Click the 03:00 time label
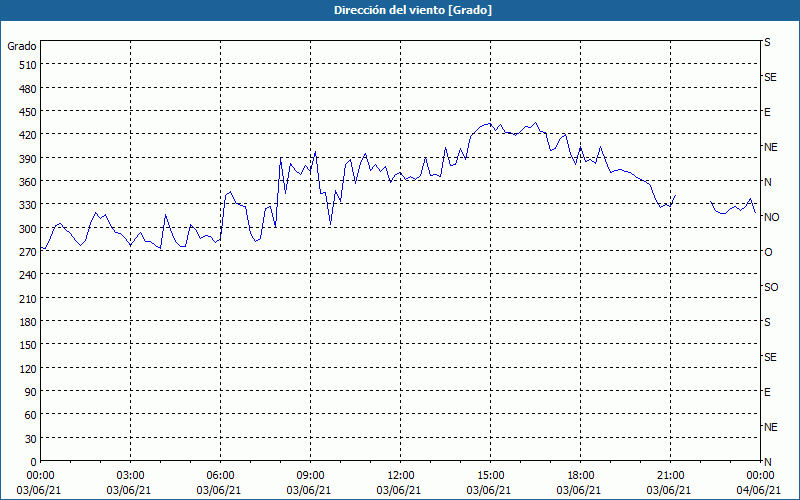The width and height of the screenshot is (800, 500). tap(131, 476)
